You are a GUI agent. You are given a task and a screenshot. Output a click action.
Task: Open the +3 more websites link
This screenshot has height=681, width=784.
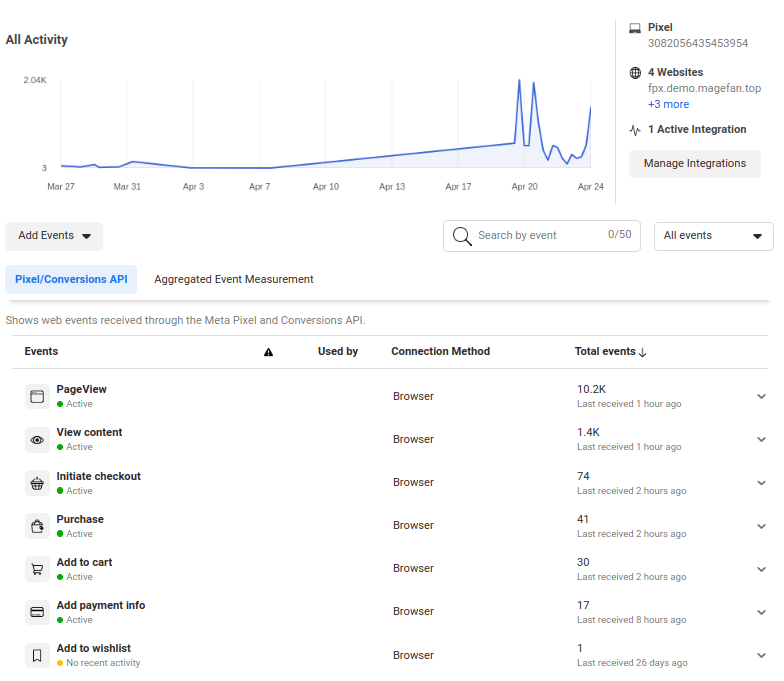668,104
